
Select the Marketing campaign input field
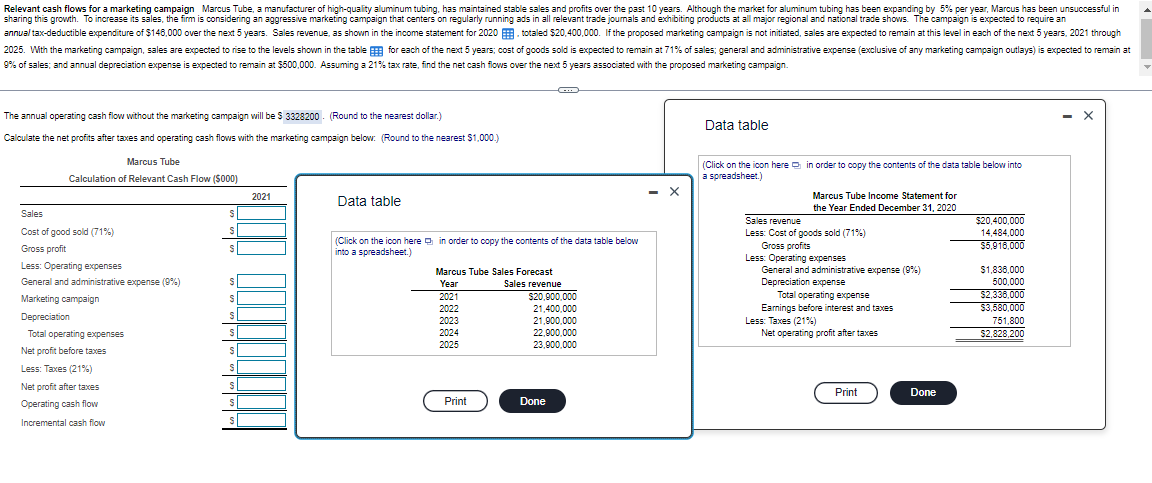point(261,298)
